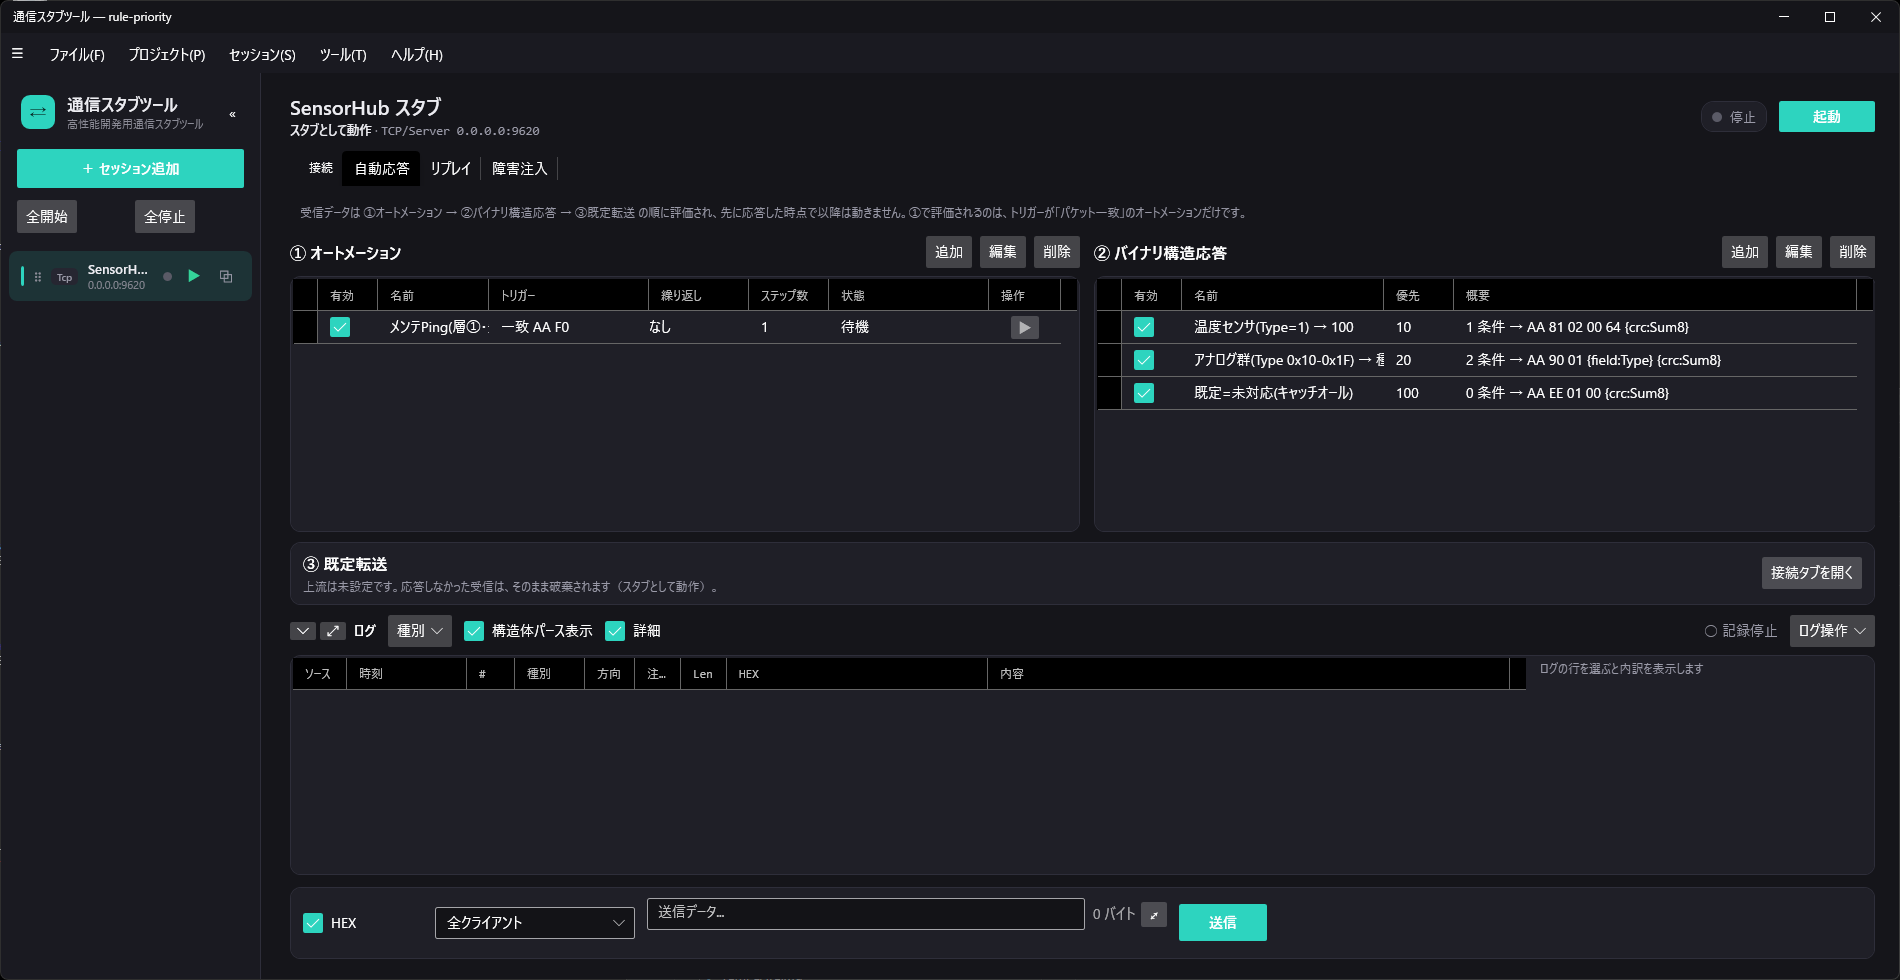Screen dimensions: 1900x980
Task: Click the Tcp badge on the SensorHub session
Action: click(x=64, y=277)
